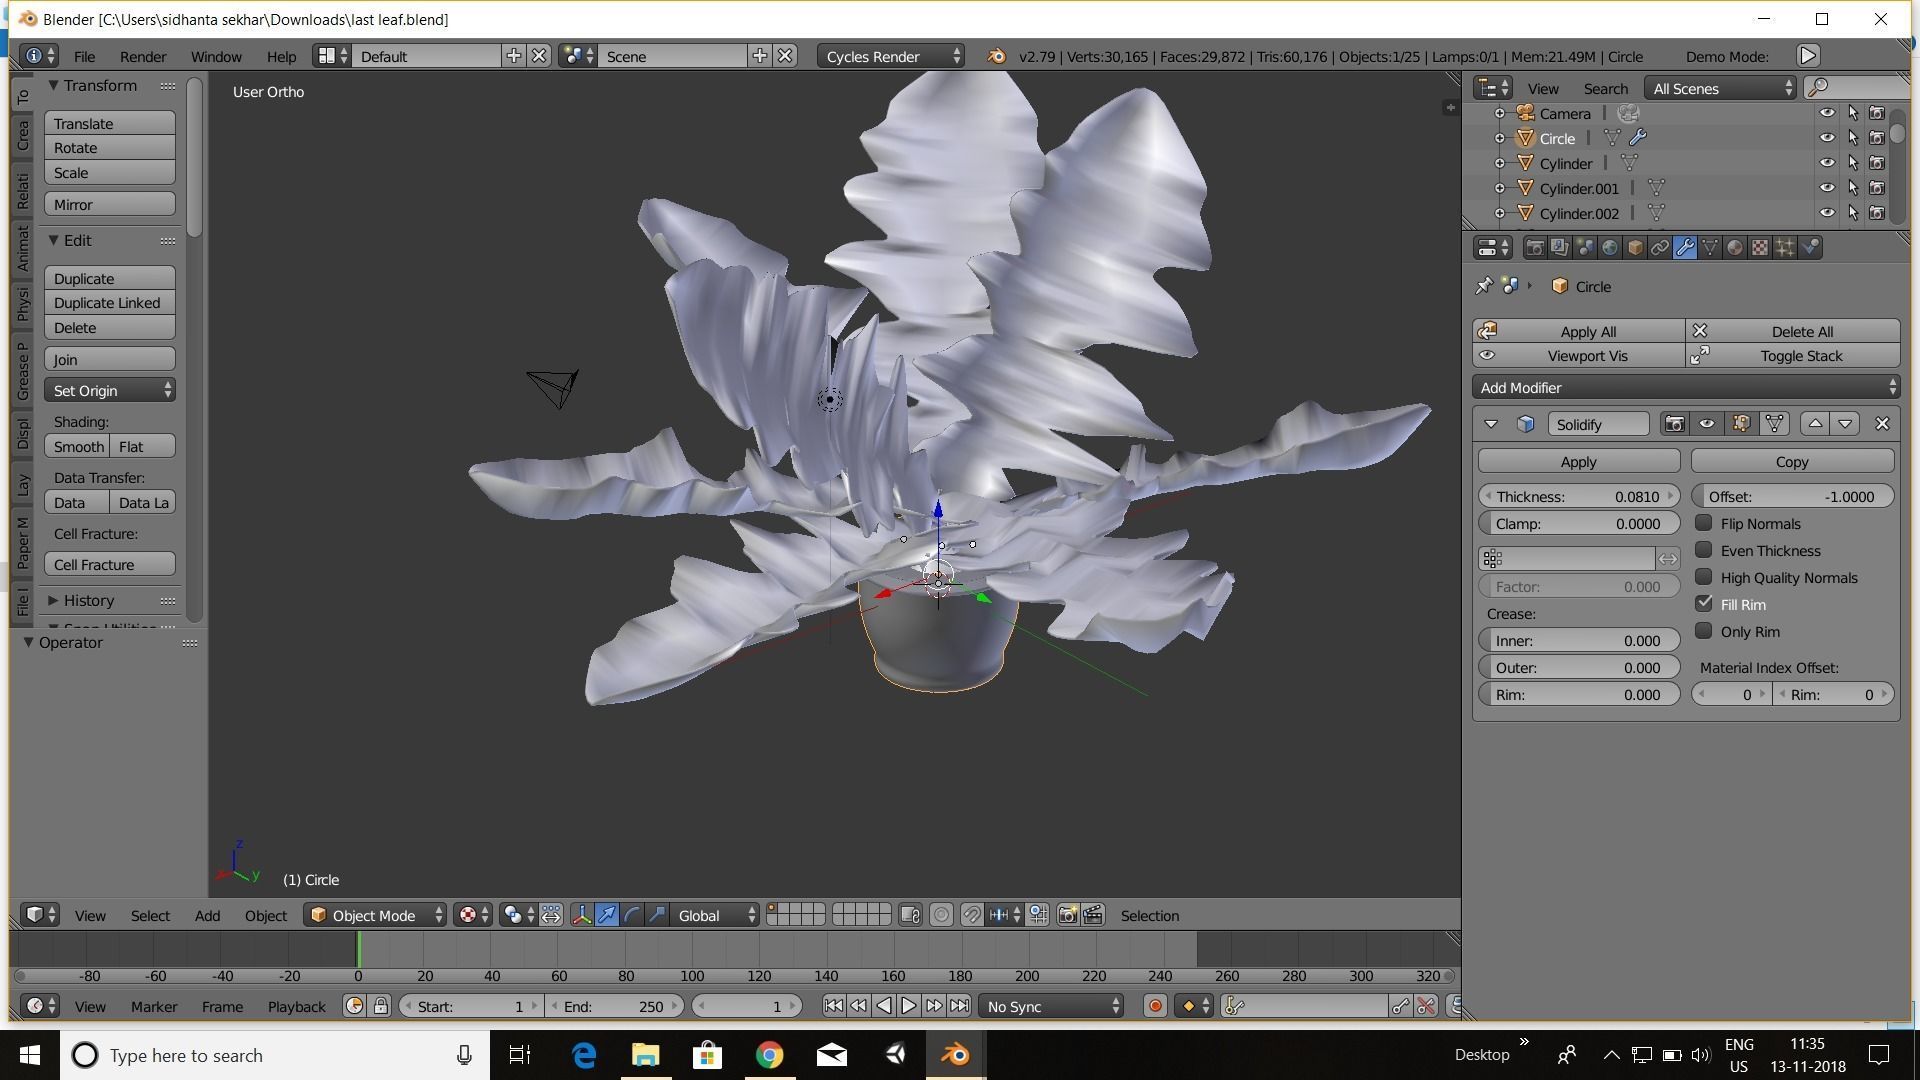Uncheck the Fill Rim checkbox

pyautogui.click(x=1704, y=604)
